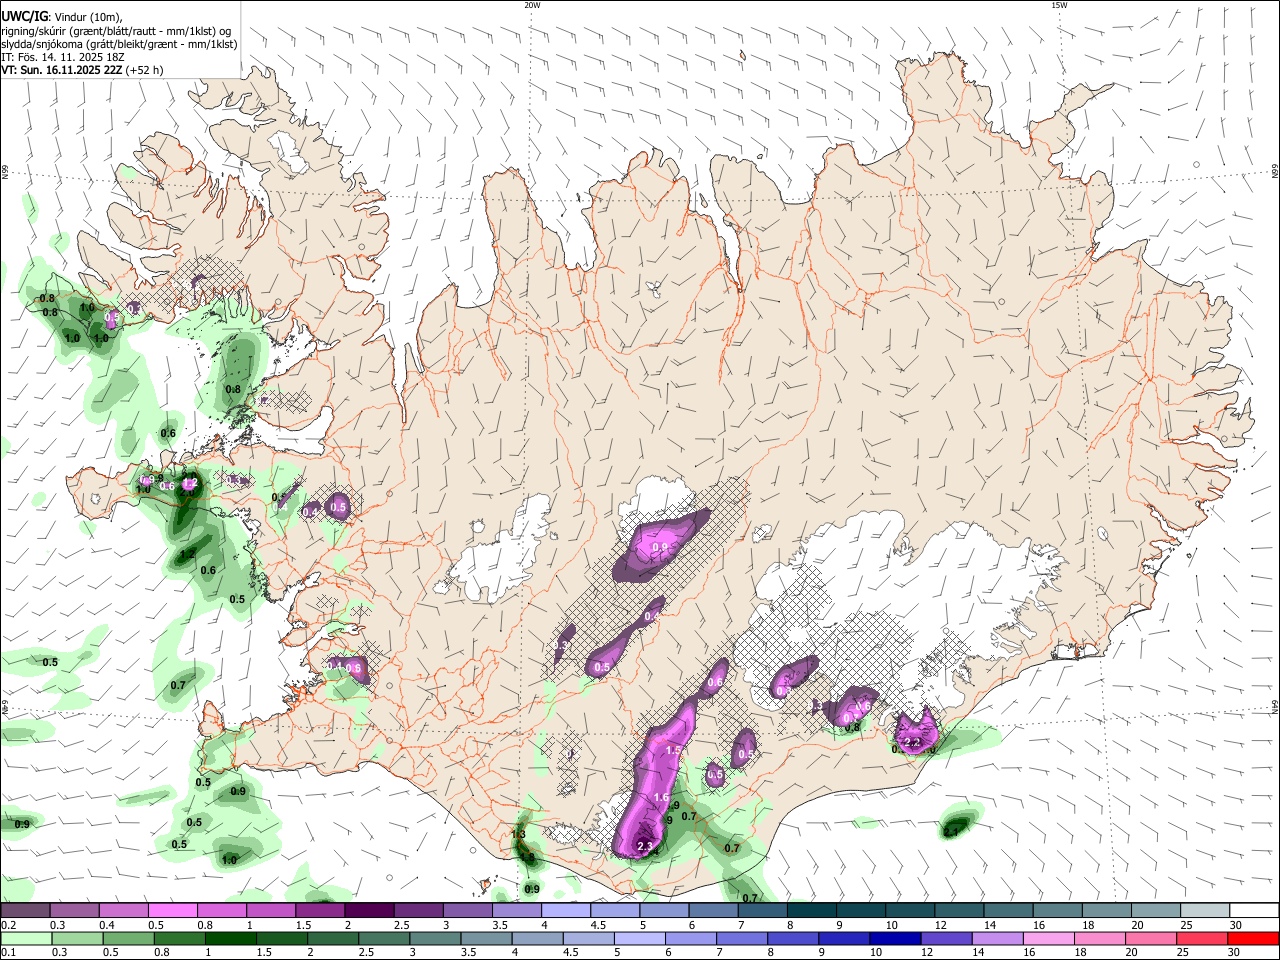Image resolution: width=1280 pixels, height=960 pixels.
Task: Click the dull mauve 0.2–0.3 swatch starting upper legend row
Action: (x=24, y=910)
